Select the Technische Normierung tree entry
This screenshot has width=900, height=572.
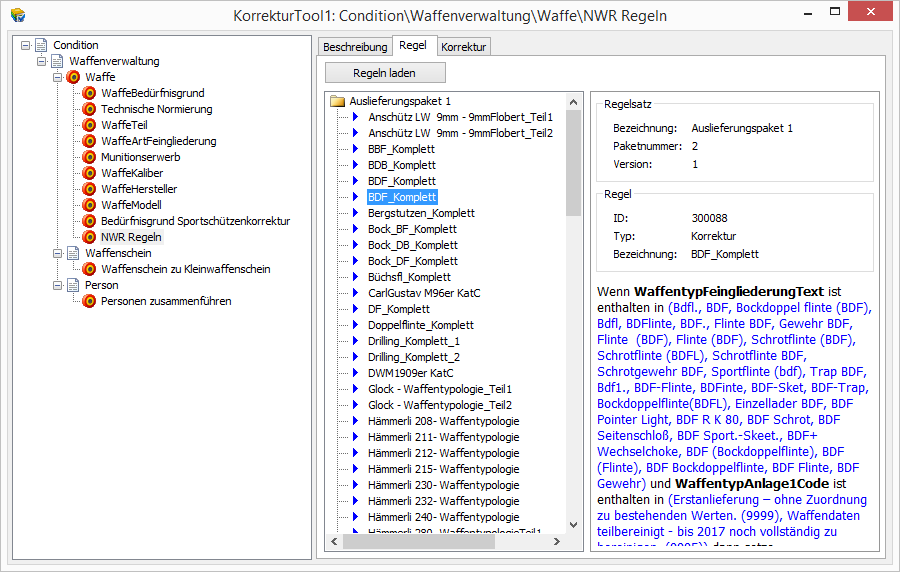[156, 109]
